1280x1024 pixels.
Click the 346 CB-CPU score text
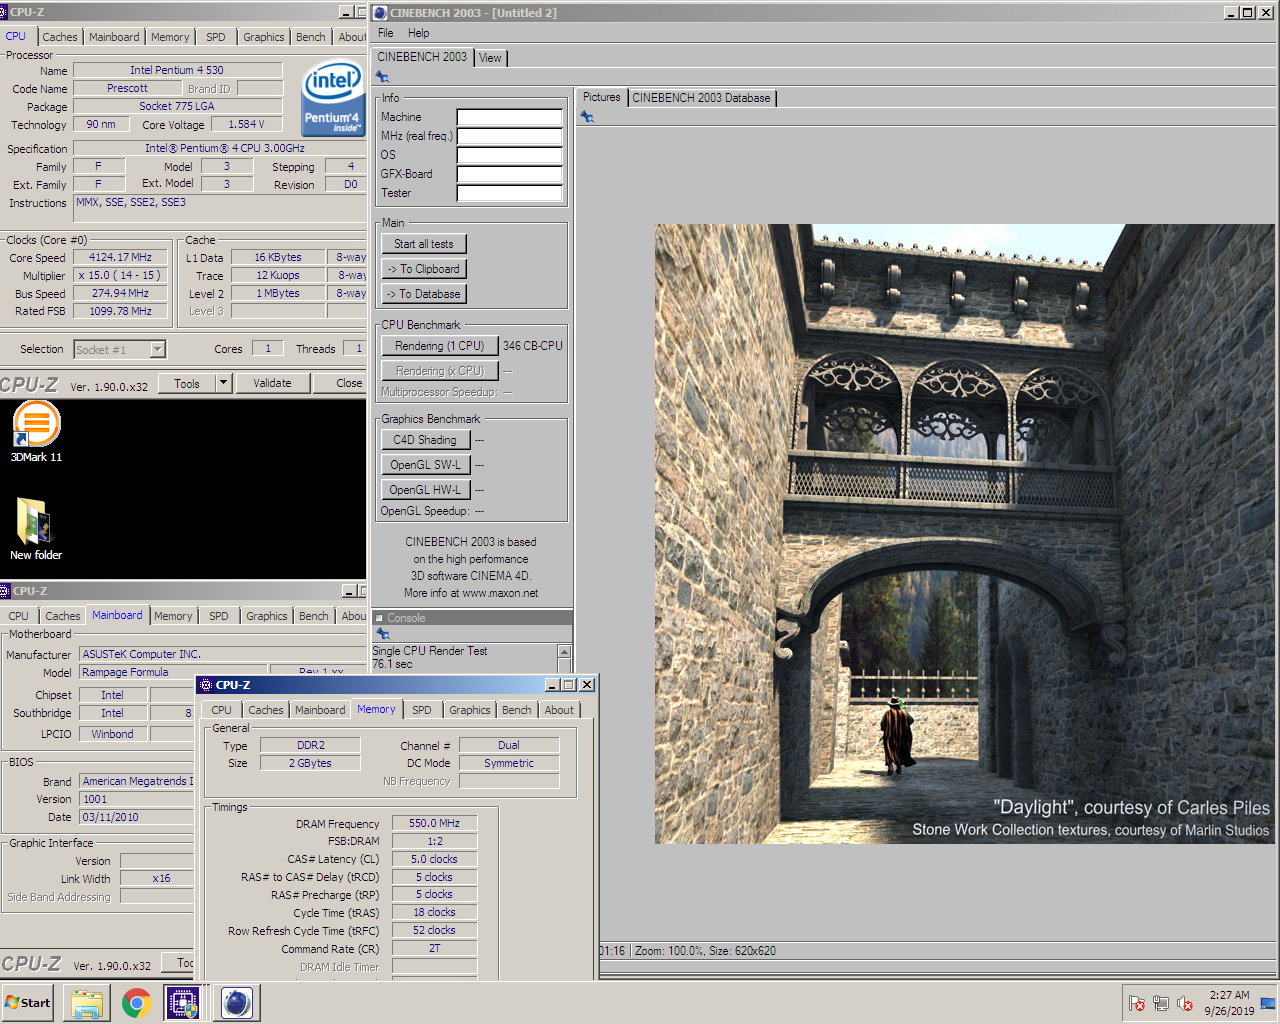click(532, 346)
